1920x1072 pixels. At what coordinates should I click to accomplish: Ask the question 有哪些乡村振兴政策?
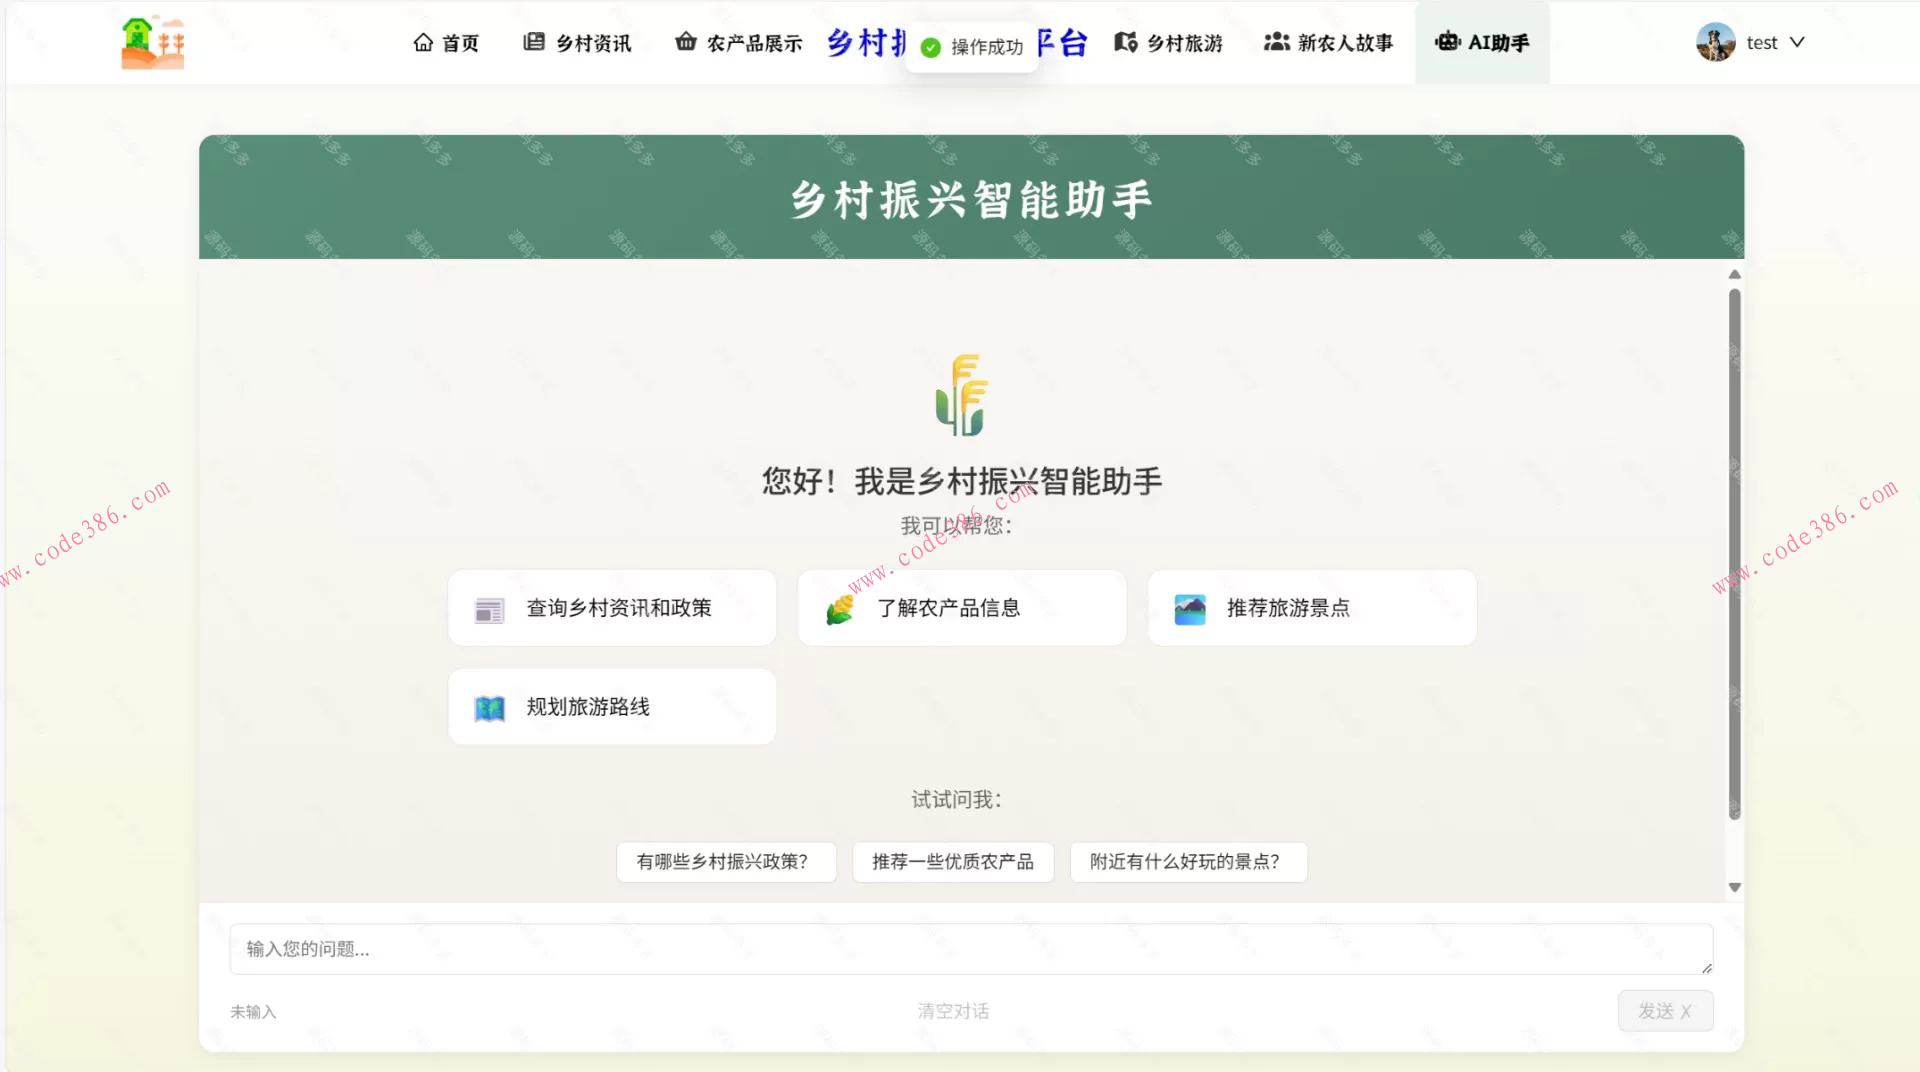tap(726, 862)
